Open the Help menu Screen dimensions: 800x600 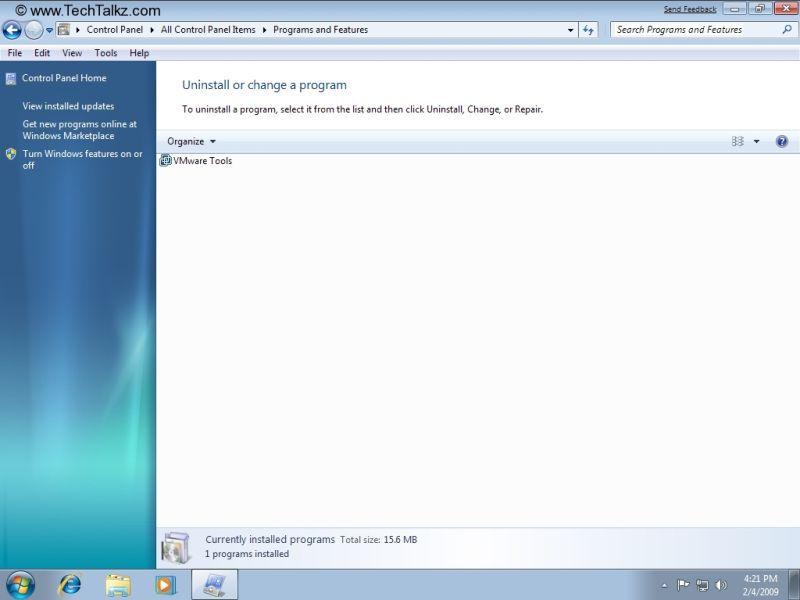pos(138,52)
